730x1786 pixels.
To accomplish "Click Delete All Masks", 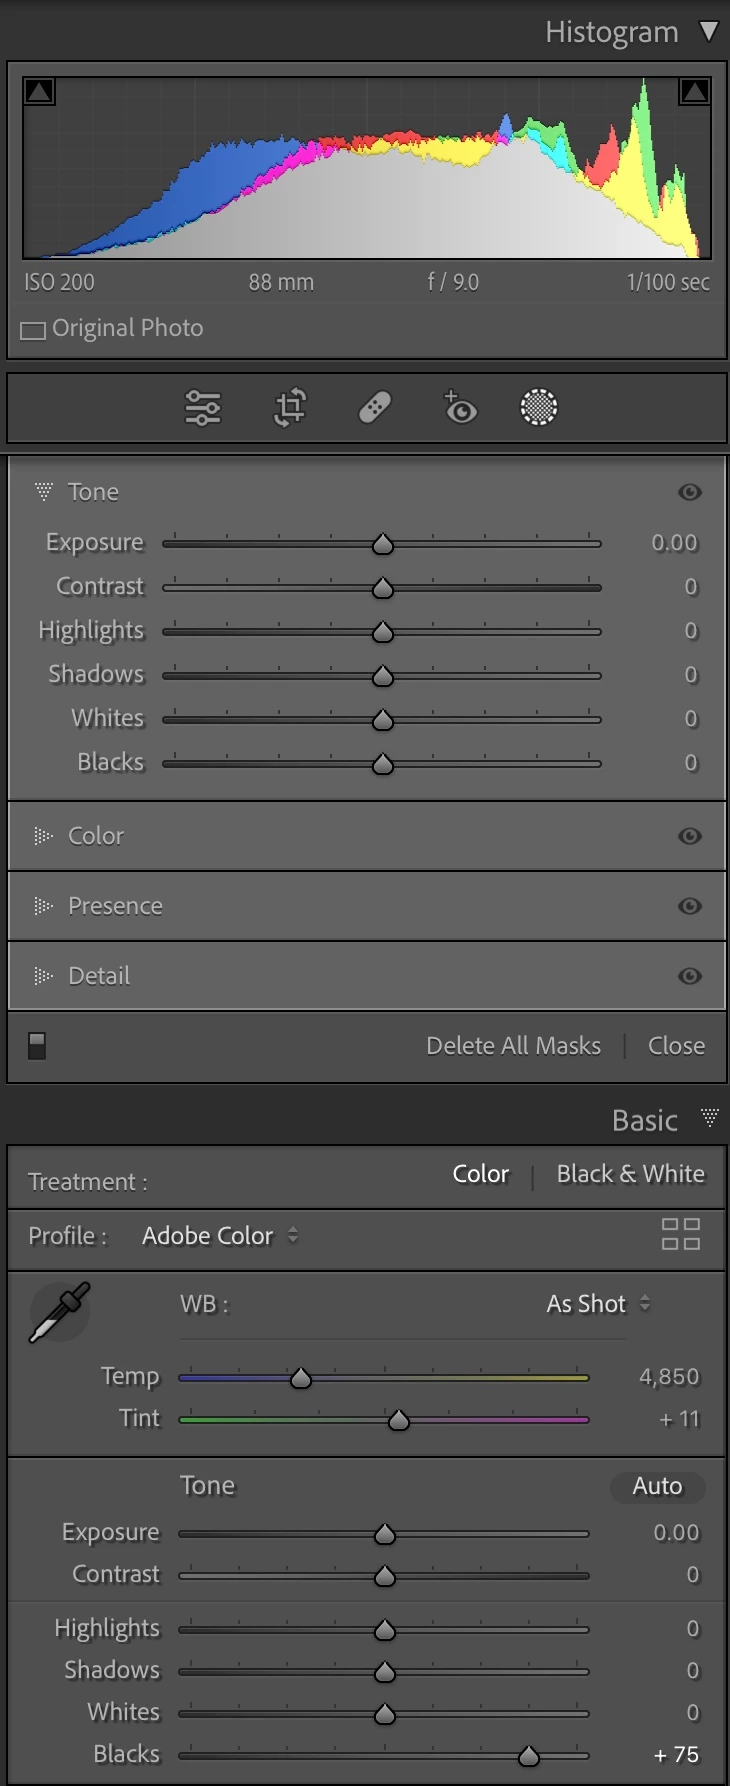I will (513, 1046).
